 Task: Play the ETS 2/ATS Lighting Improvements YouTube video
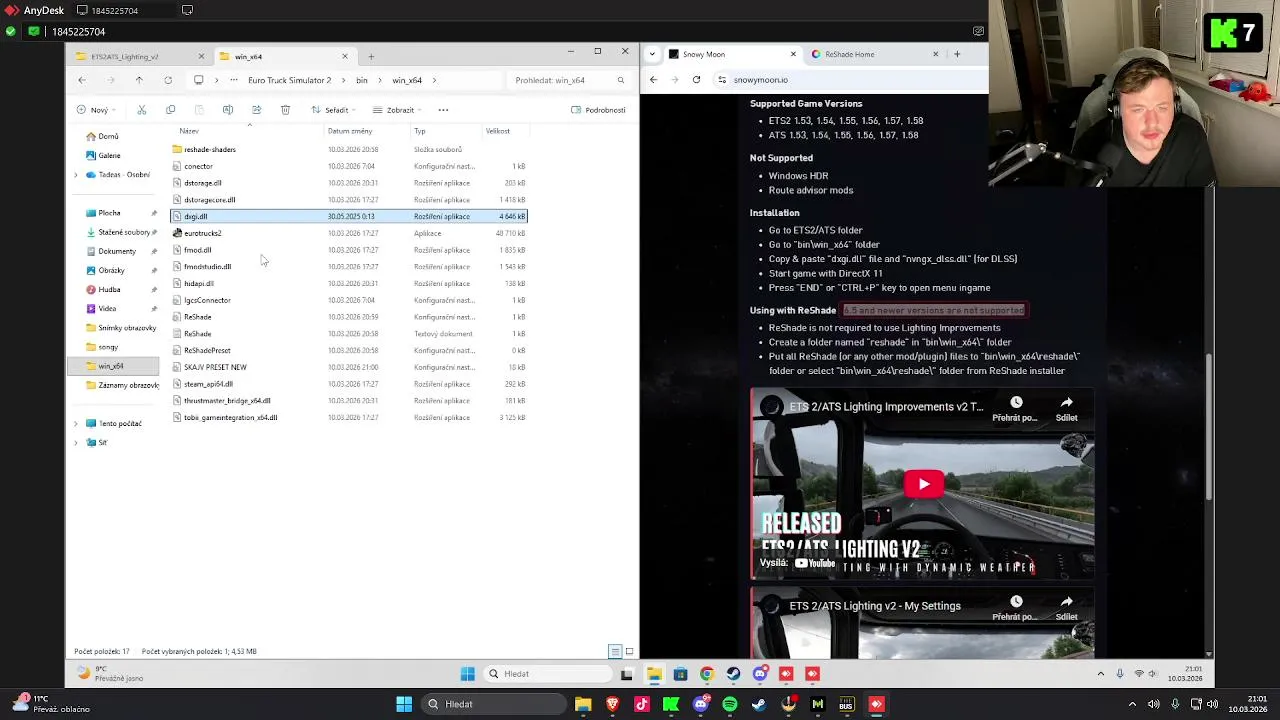pyautogui.click(x=923, y=484)
